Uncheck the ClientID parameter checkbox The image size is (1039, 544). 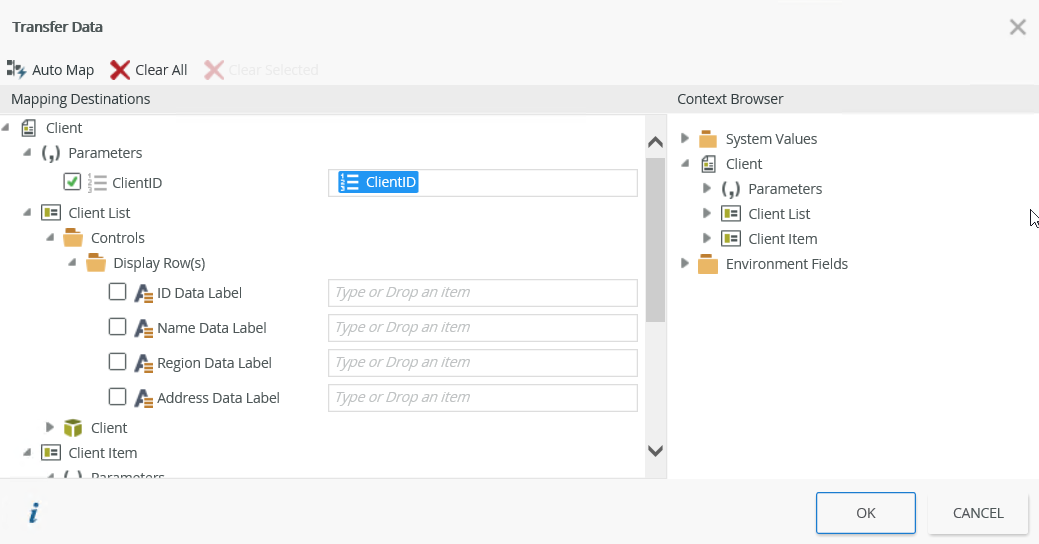[72, 182]
